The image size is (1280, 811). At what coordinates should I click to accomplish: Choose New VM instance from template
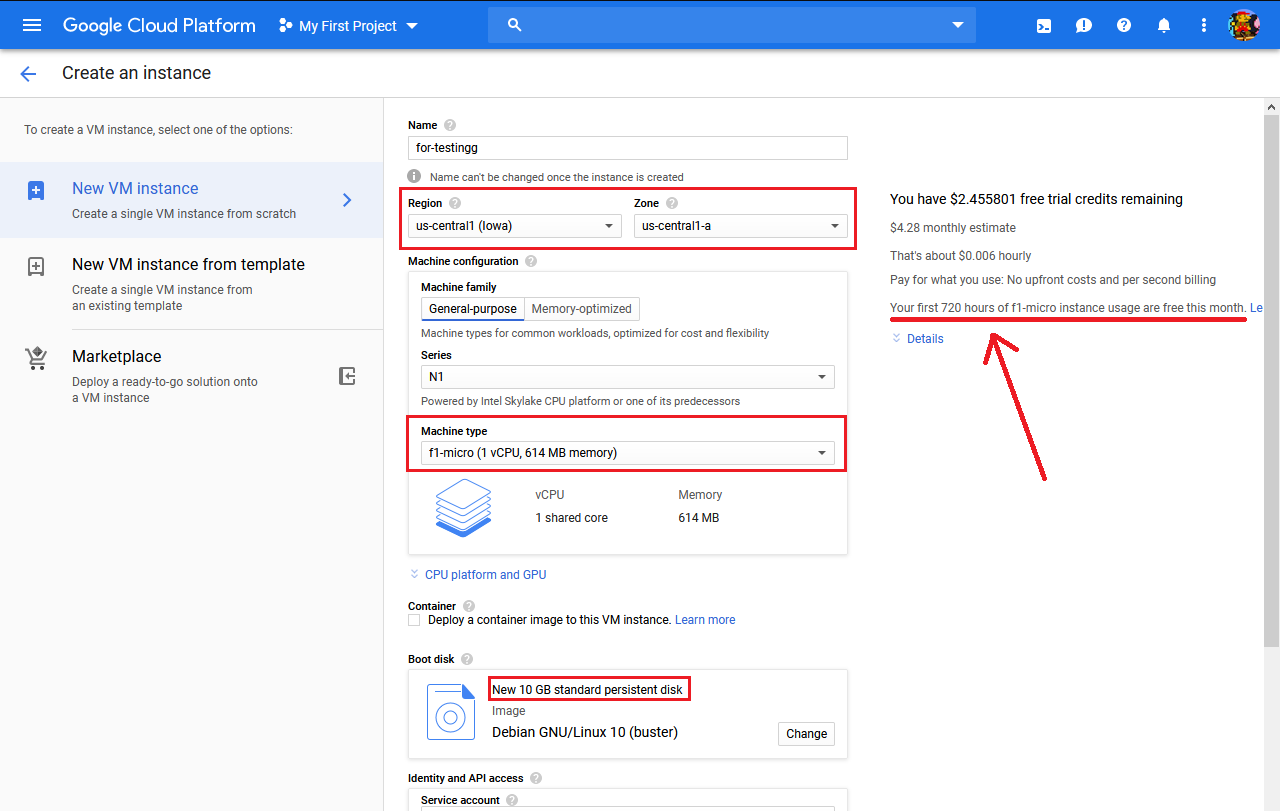(192, 284)
